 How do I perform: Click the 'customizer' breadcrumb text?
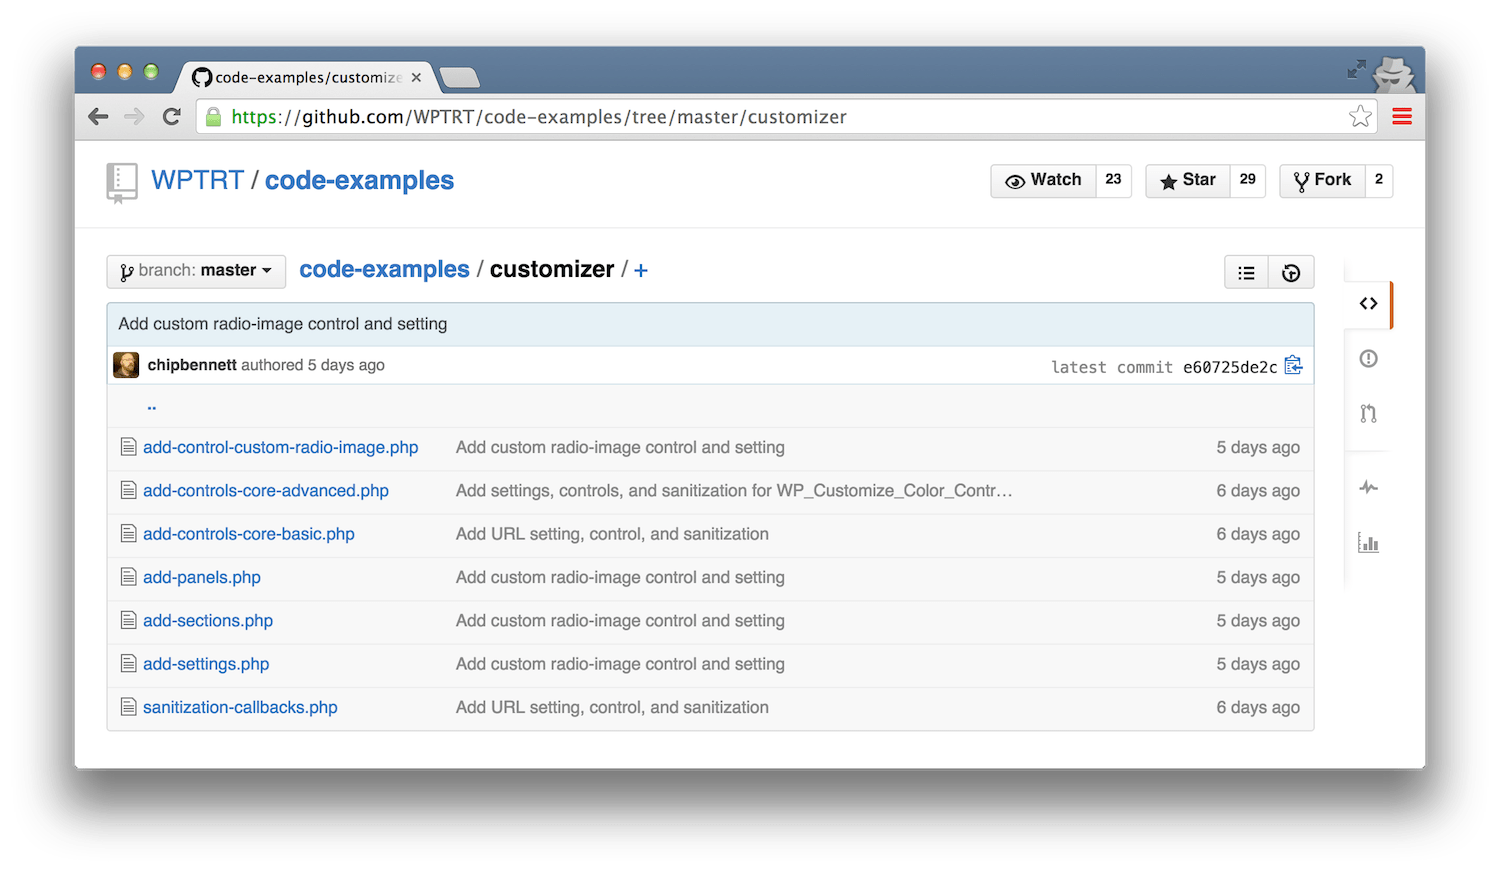click(x=552, y=270)
